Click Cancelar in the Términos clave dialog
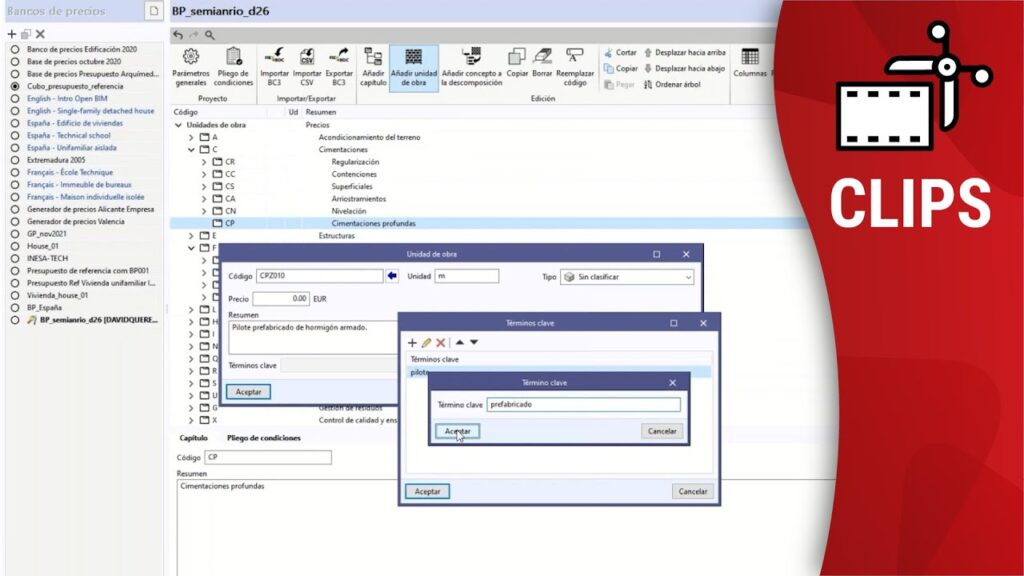The image size is (1024, 576). click(x=692, y=491)
